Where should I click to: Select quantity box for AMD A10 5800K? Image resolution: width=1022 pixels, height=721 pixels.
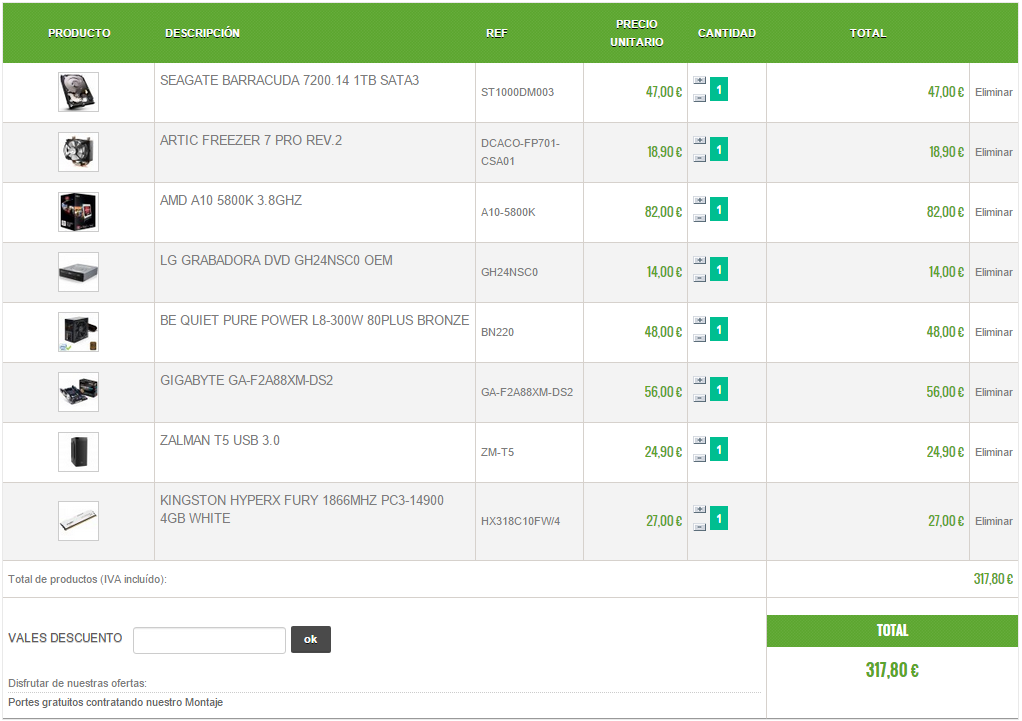(718, 209)
